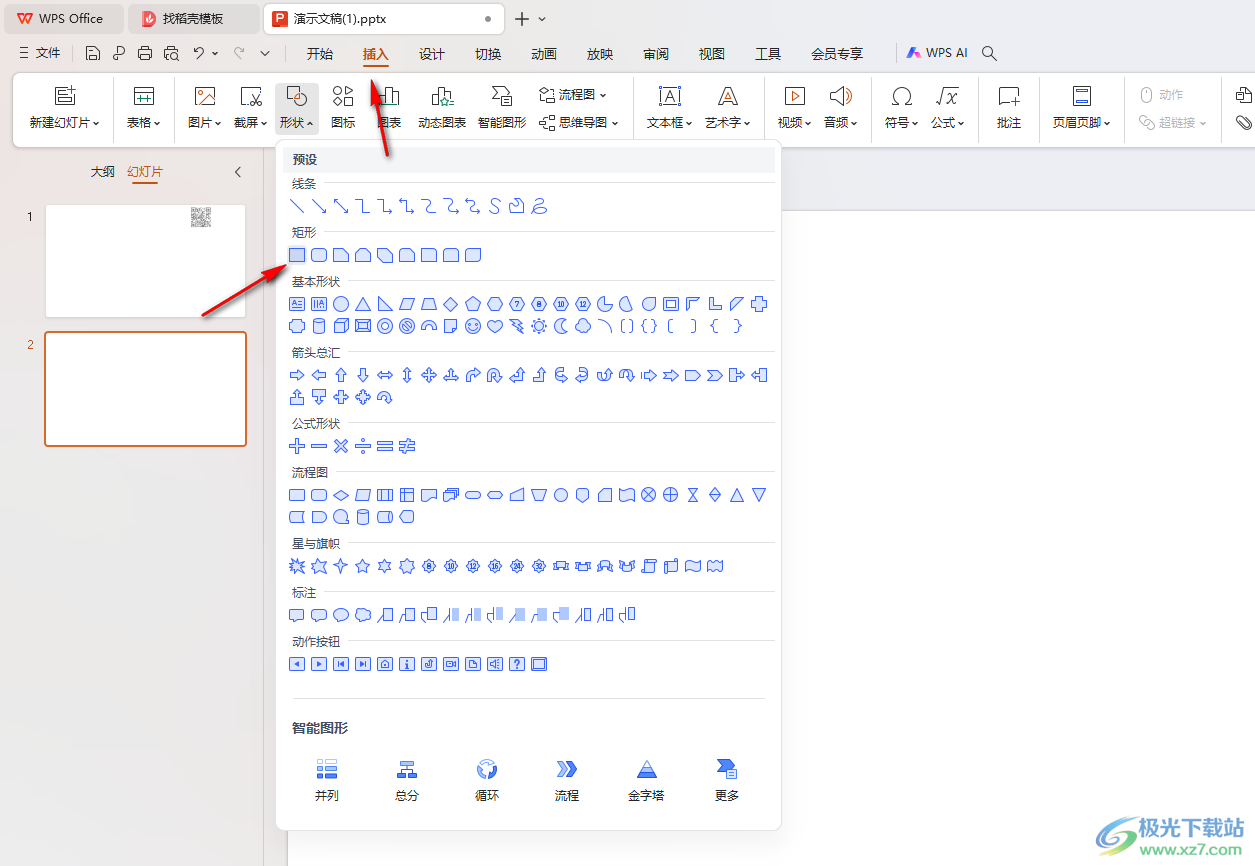Viewport: 1255px width, 866px height.
Task: Open Header and Footer (页眉页脚)
Action: coord(1082,108)
